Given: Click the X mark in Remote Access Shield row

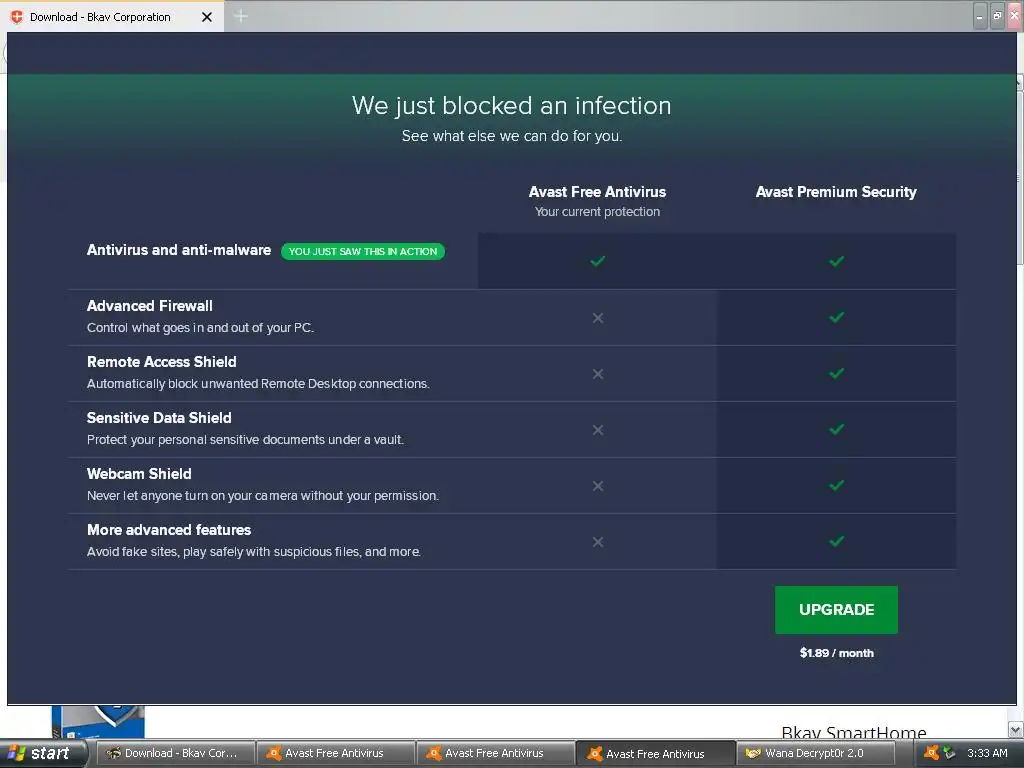Looking at the screenshot, I should pyautogui.click(x=598, y=374).
